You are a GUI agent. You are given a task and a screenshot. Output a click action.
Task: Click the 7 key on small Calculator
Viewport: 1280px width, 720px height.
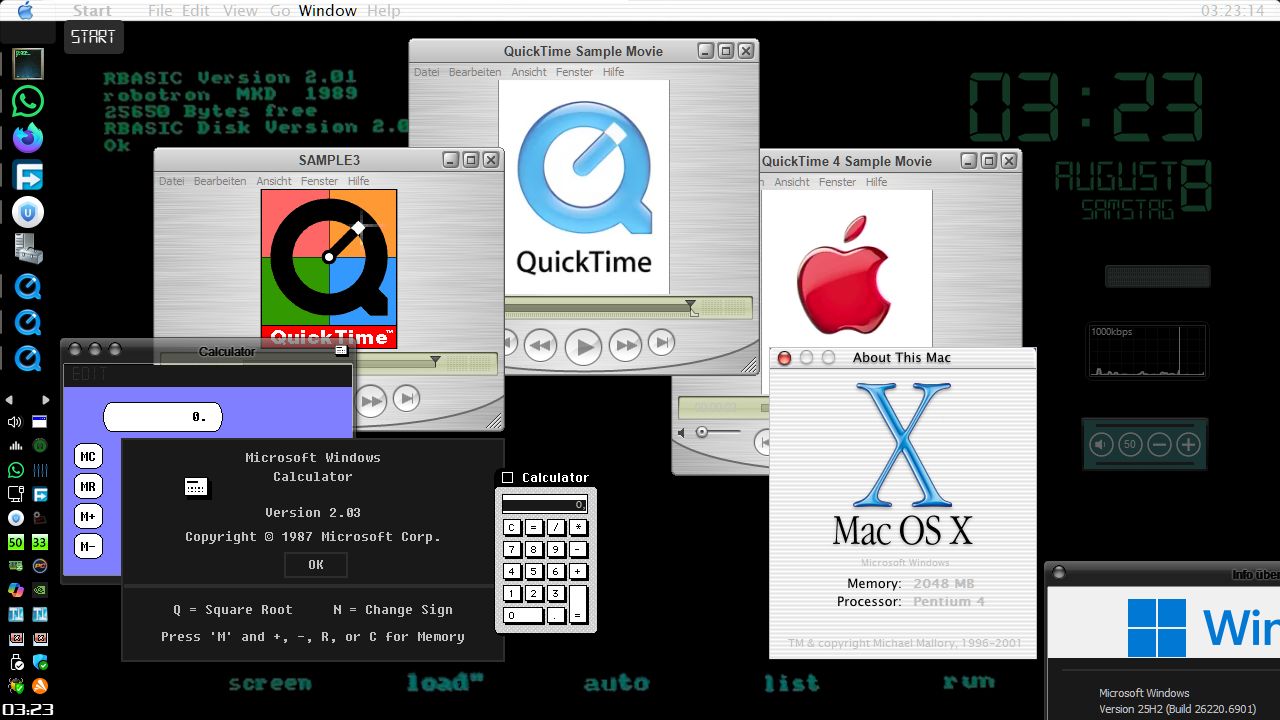[x=512, y=549]
